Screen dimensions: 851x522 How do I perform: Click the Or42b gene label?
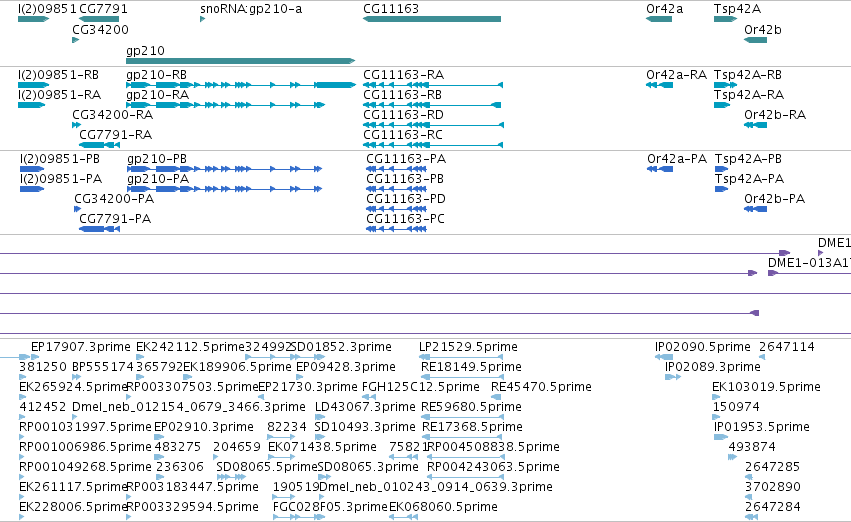[763, 29]
